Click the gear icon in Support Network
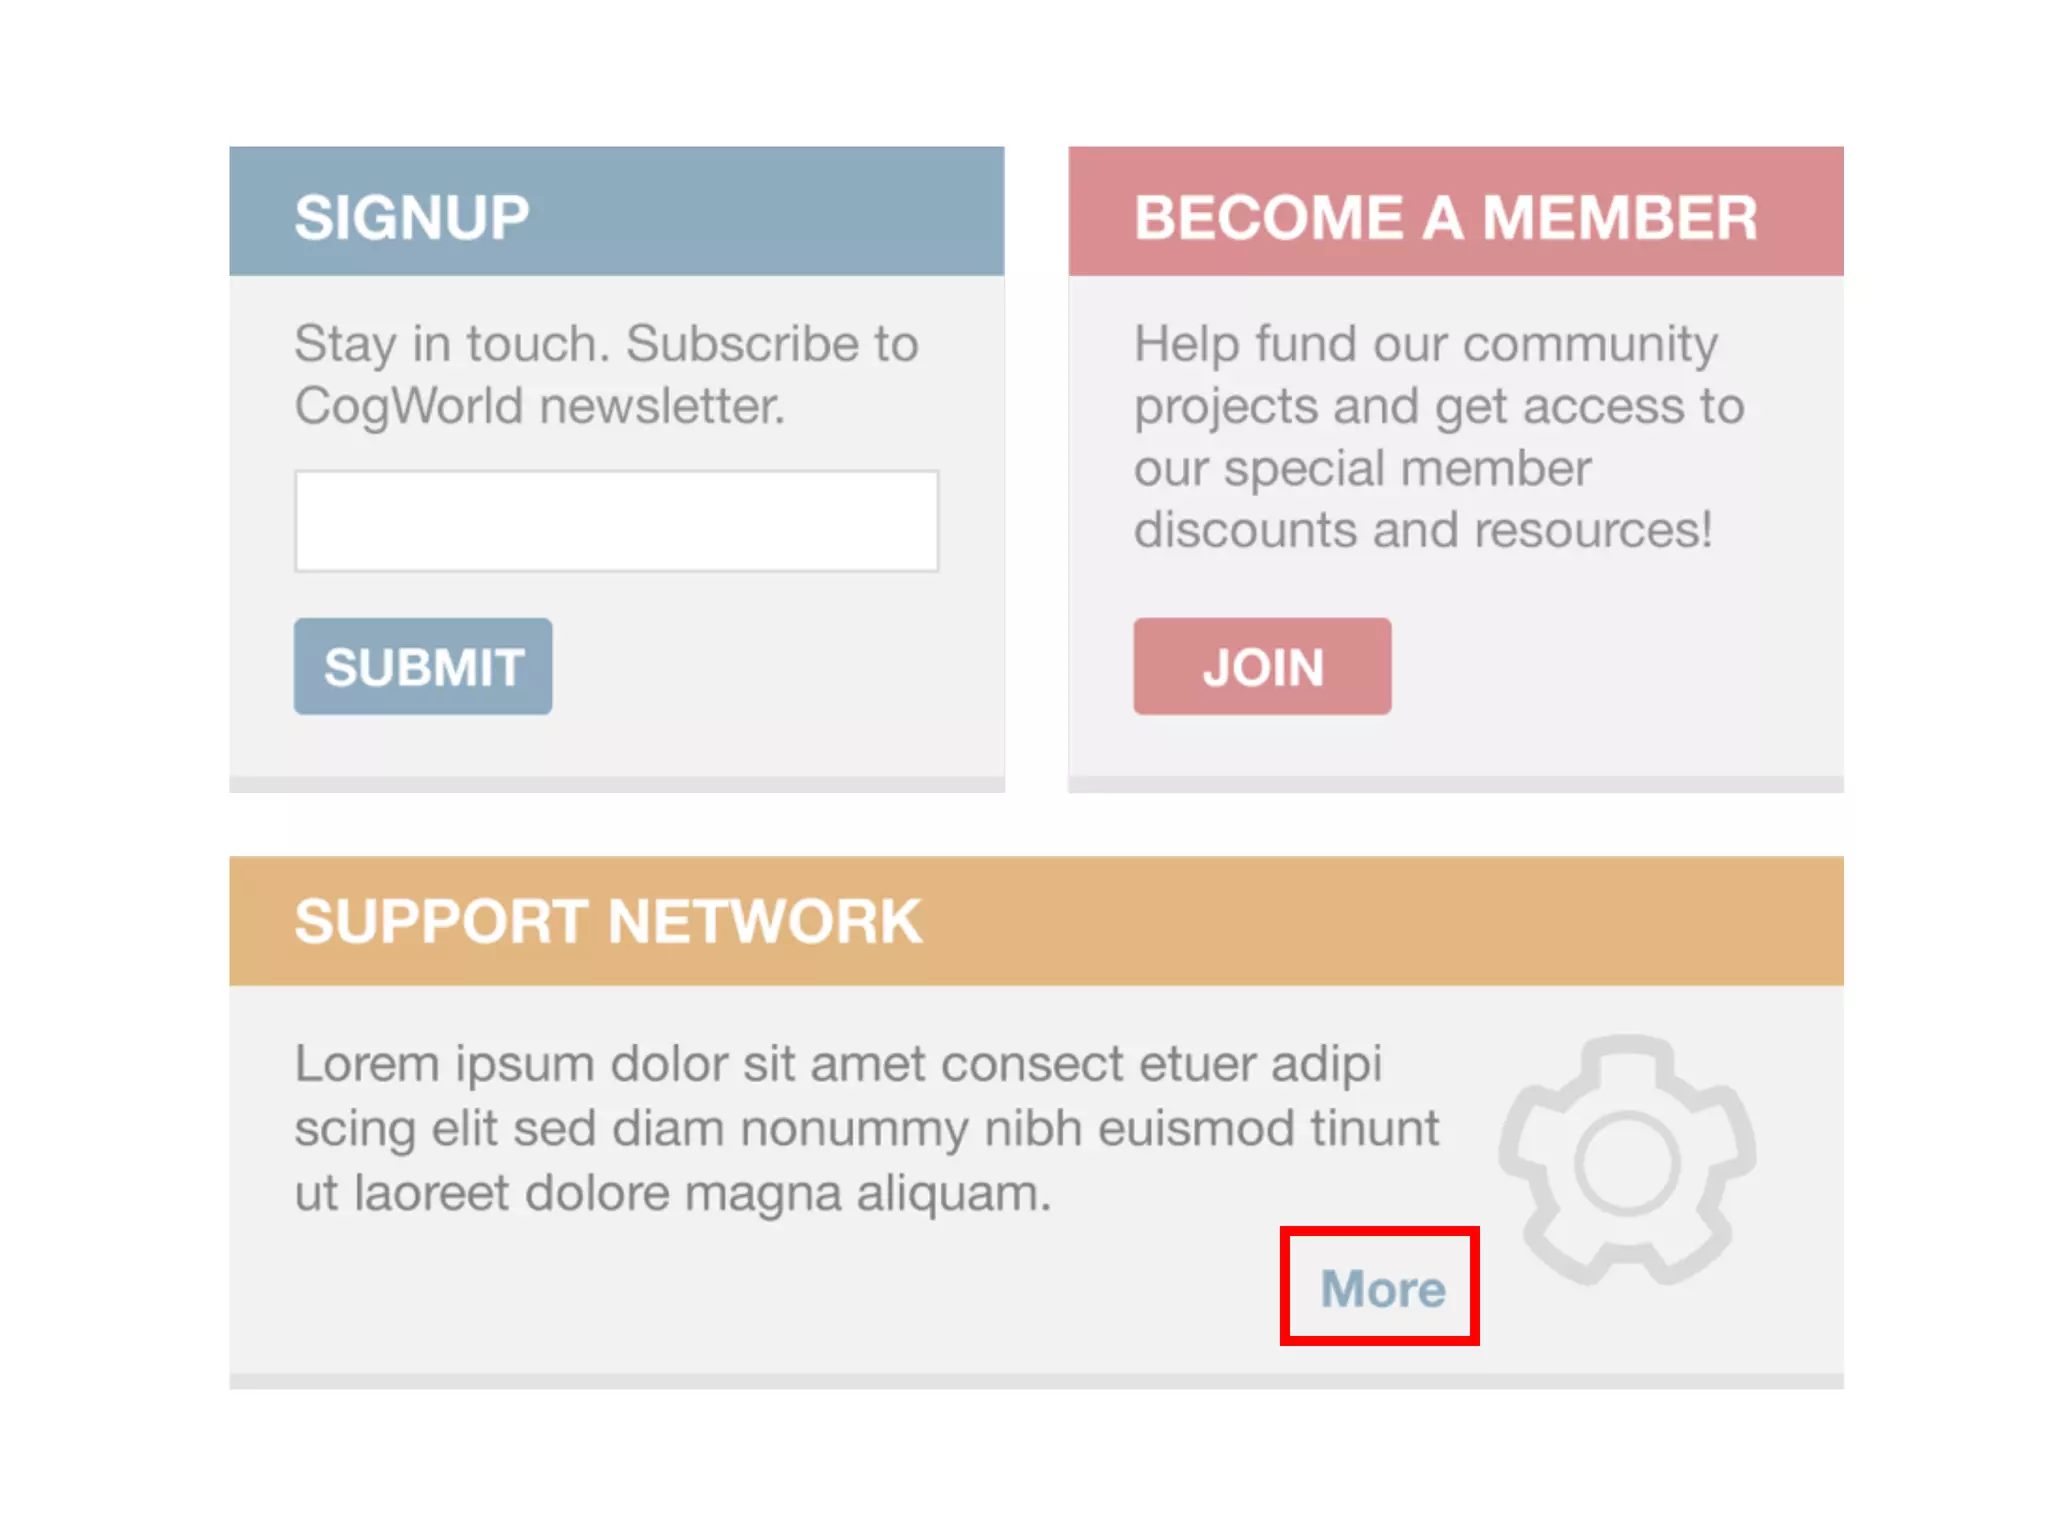Image resolution: width=2048 pixels, height=1536 pixels. click(x=1627, y=1161)
